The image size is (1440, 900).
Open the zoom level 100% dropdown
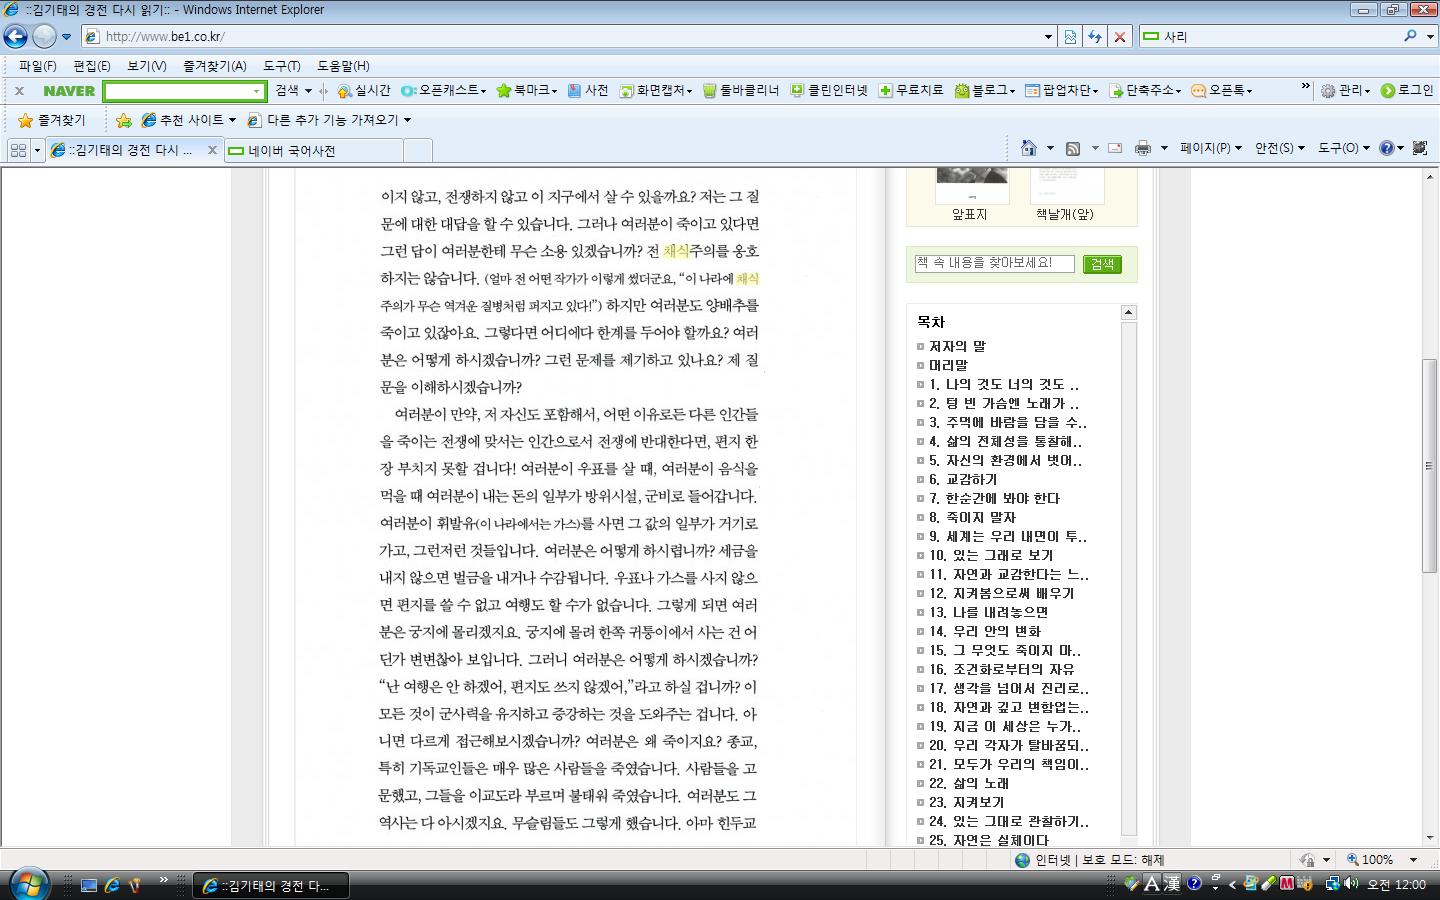point(1413,860)
